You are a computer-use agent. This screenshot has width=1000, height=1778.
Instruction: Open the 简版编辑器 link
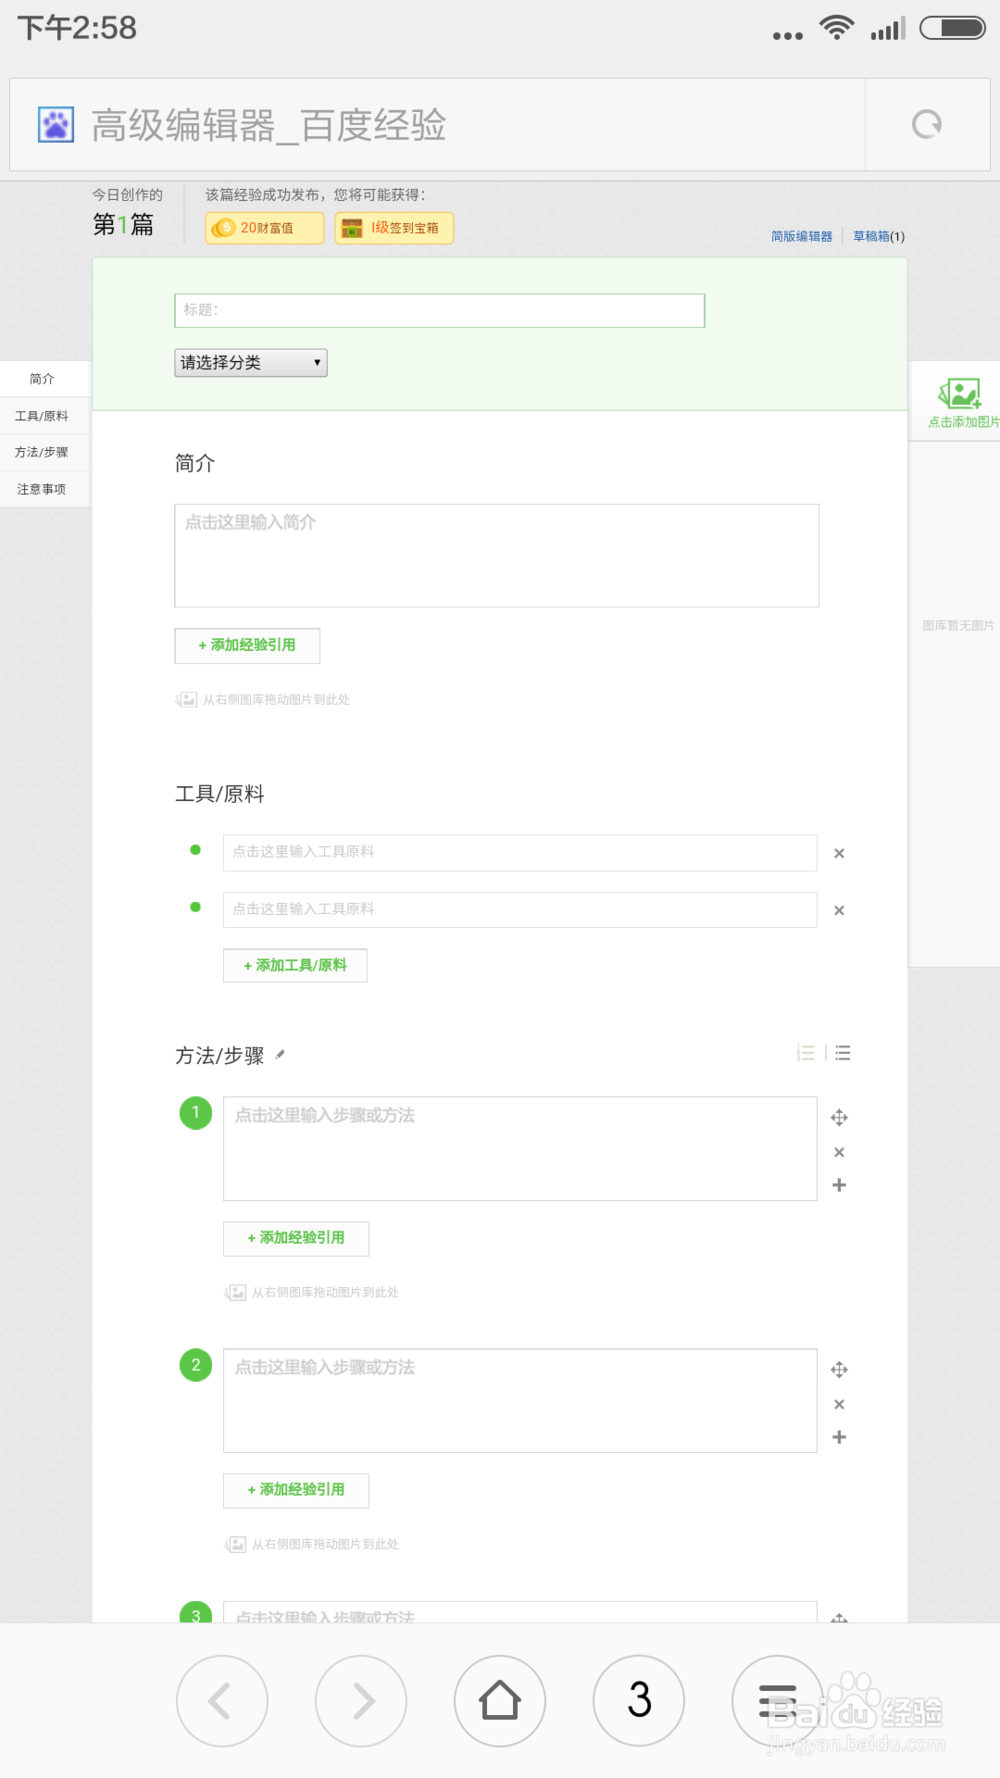[802, 237]
